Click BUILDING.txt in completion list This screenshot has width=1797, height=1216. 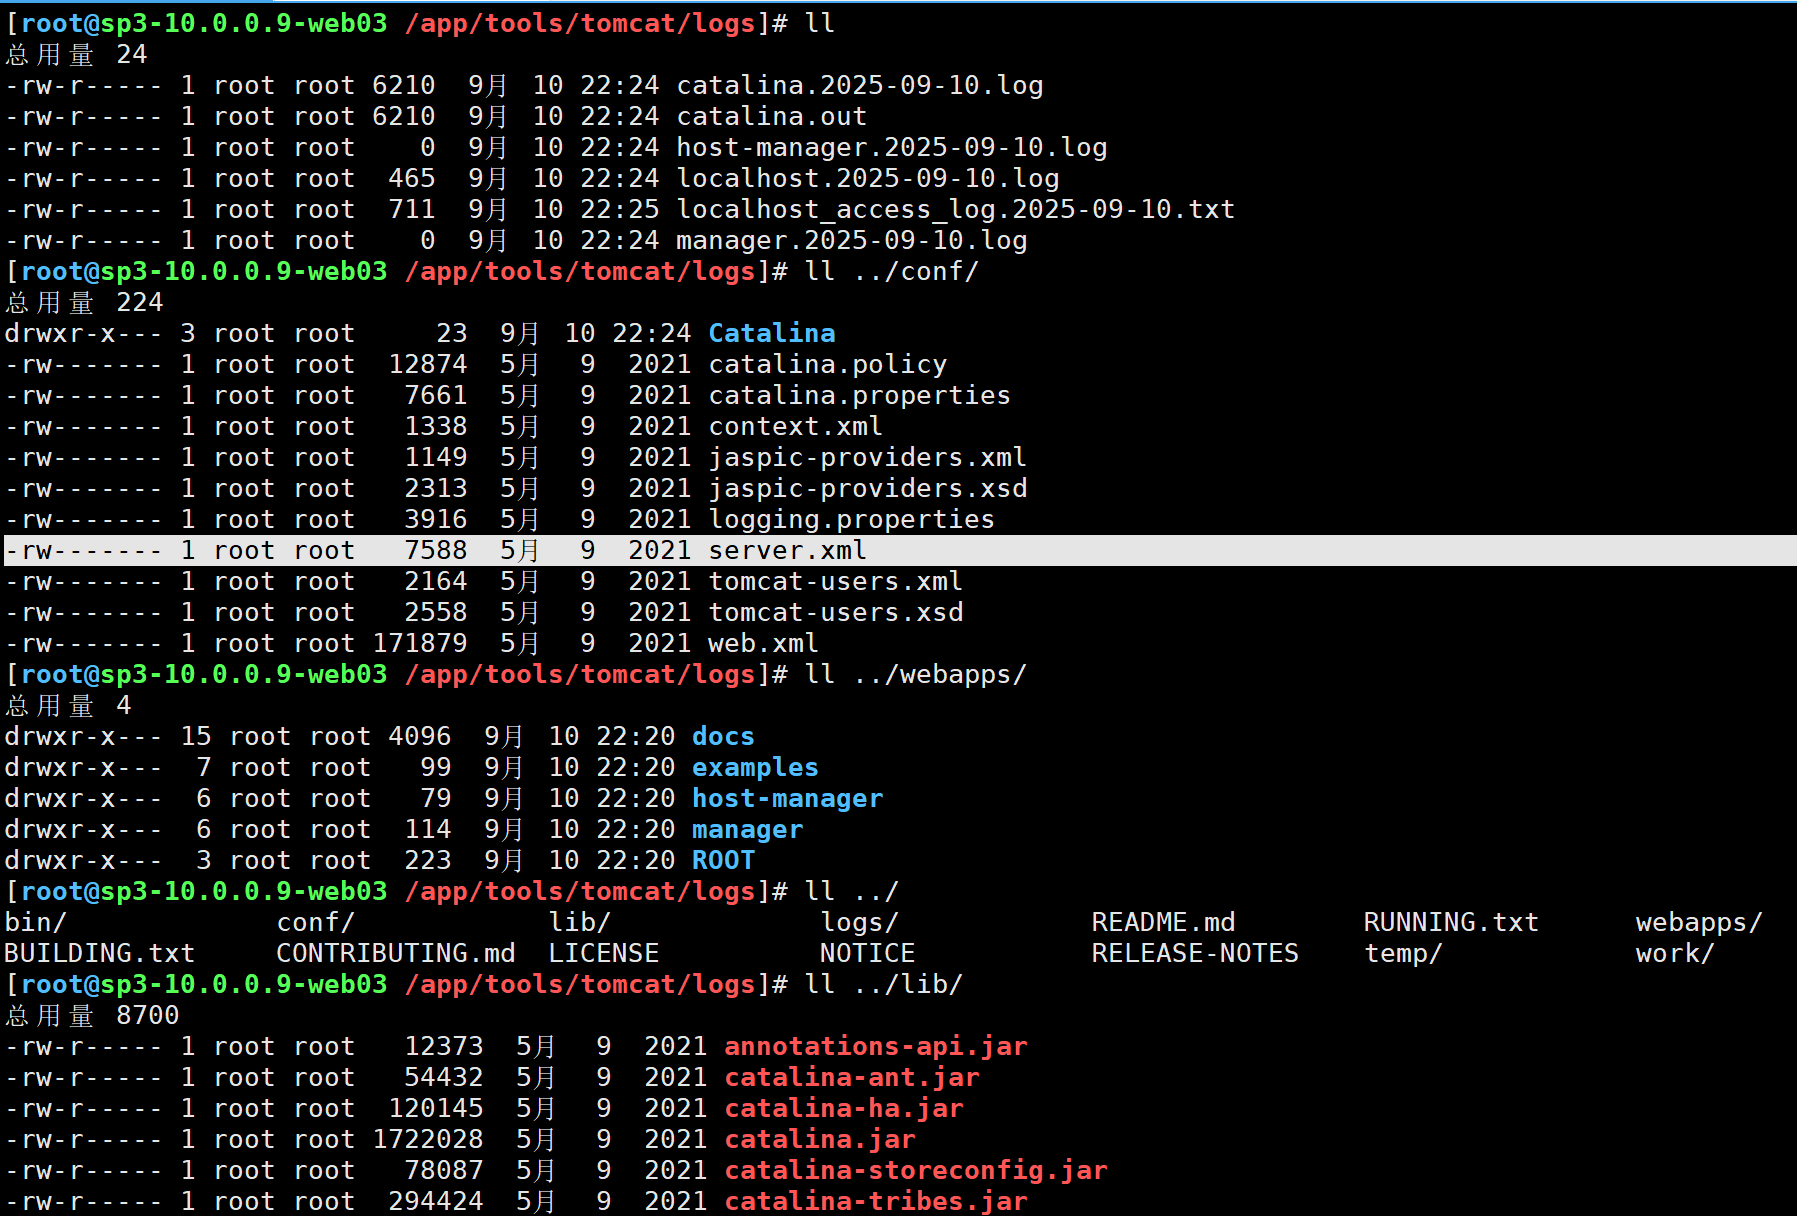100,953
